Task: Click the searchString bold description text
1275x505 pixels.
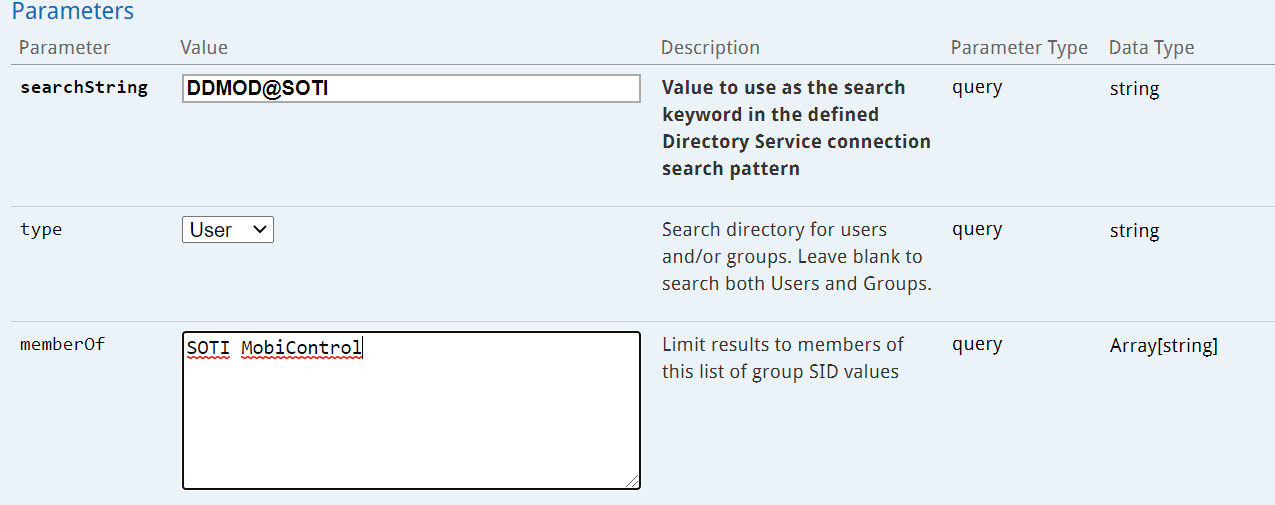Action: pos(796,128)
